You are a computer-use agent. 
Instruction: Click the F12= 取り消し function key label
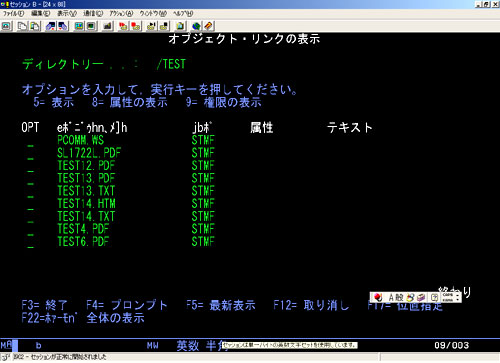(311, 305)
